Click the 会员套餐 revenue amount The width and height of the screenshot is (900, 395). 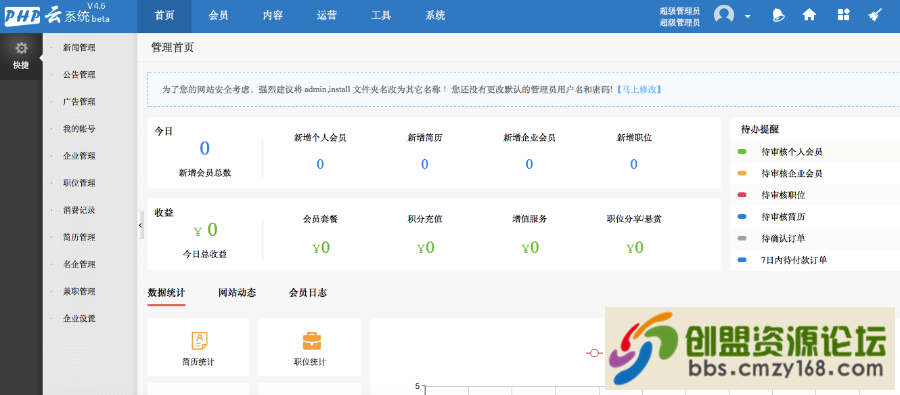(321, 248)
